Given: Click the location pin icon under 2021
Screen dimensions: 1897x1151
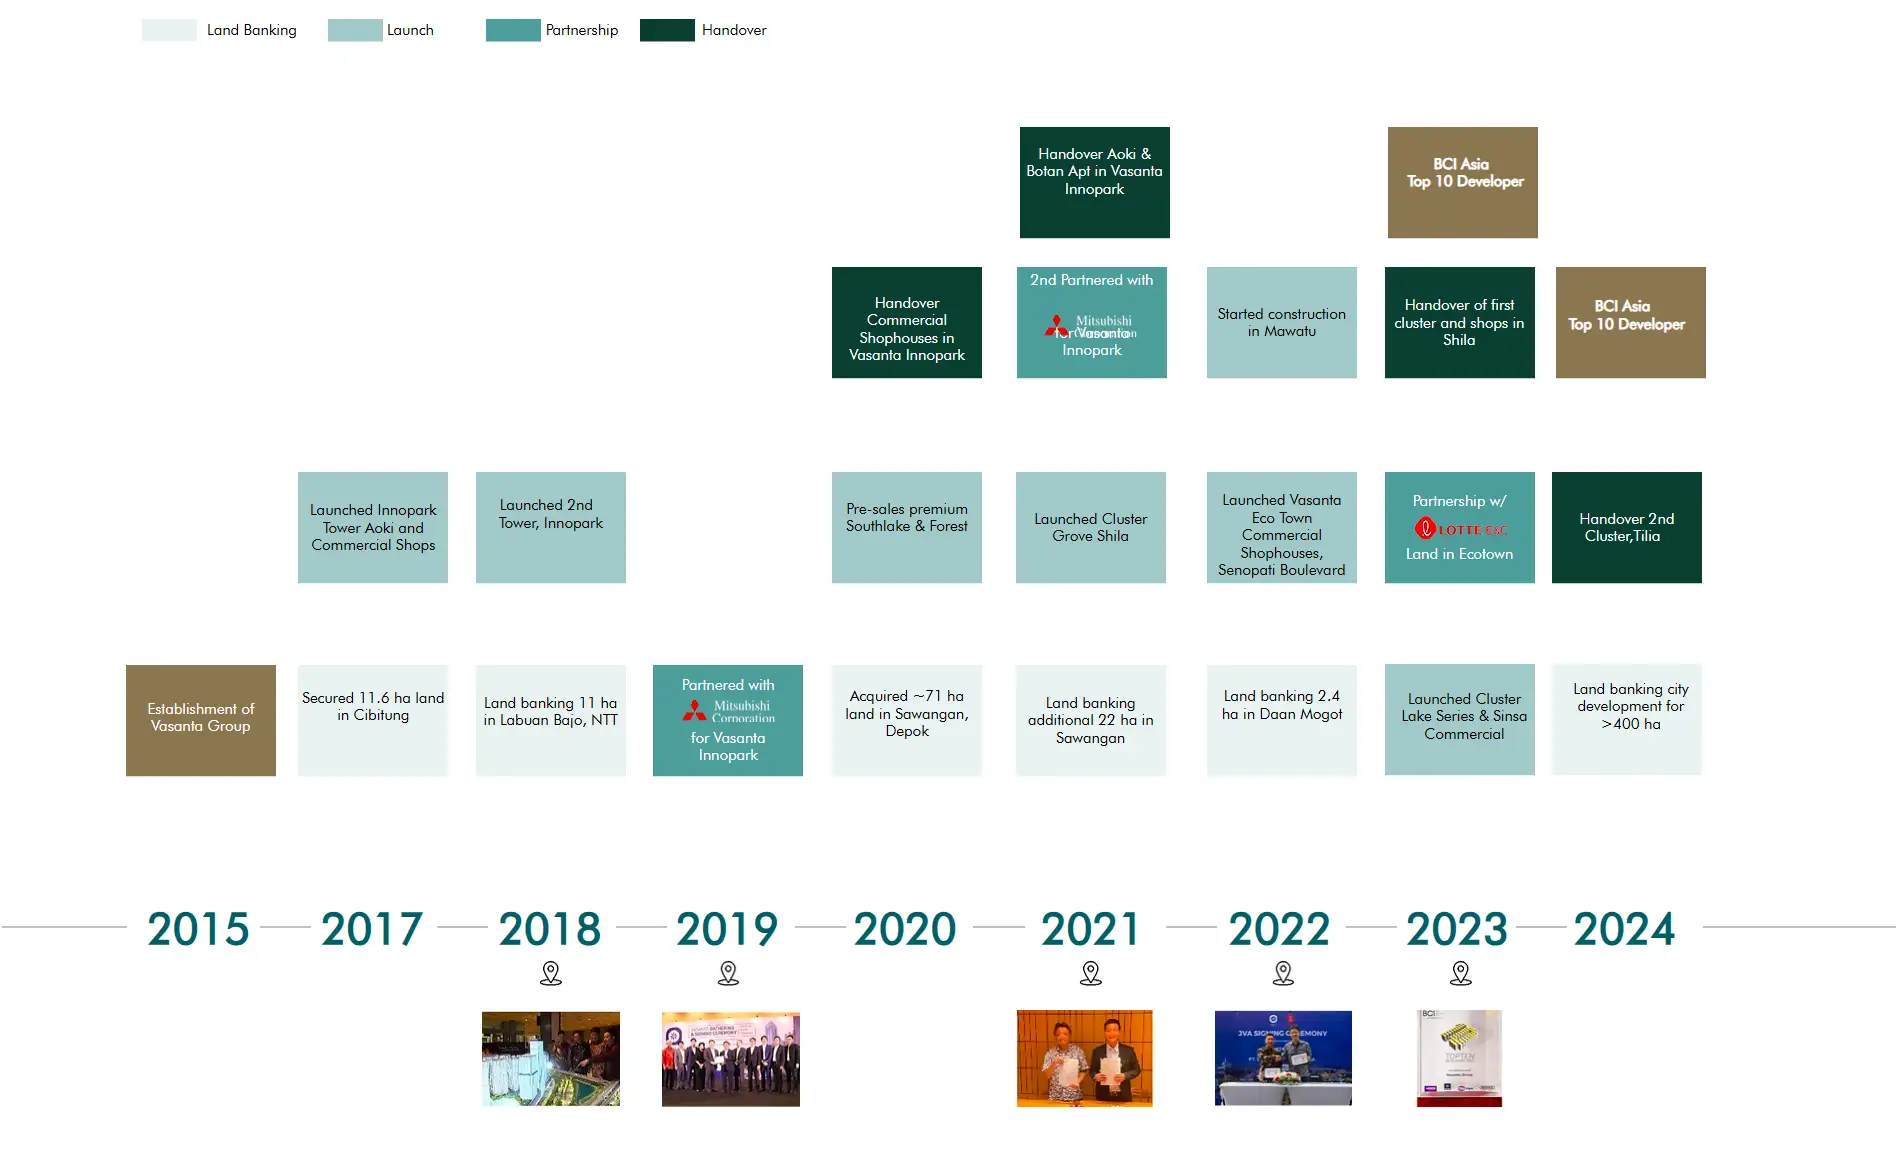Looking at the screenshot, I should pos(1091,973).
